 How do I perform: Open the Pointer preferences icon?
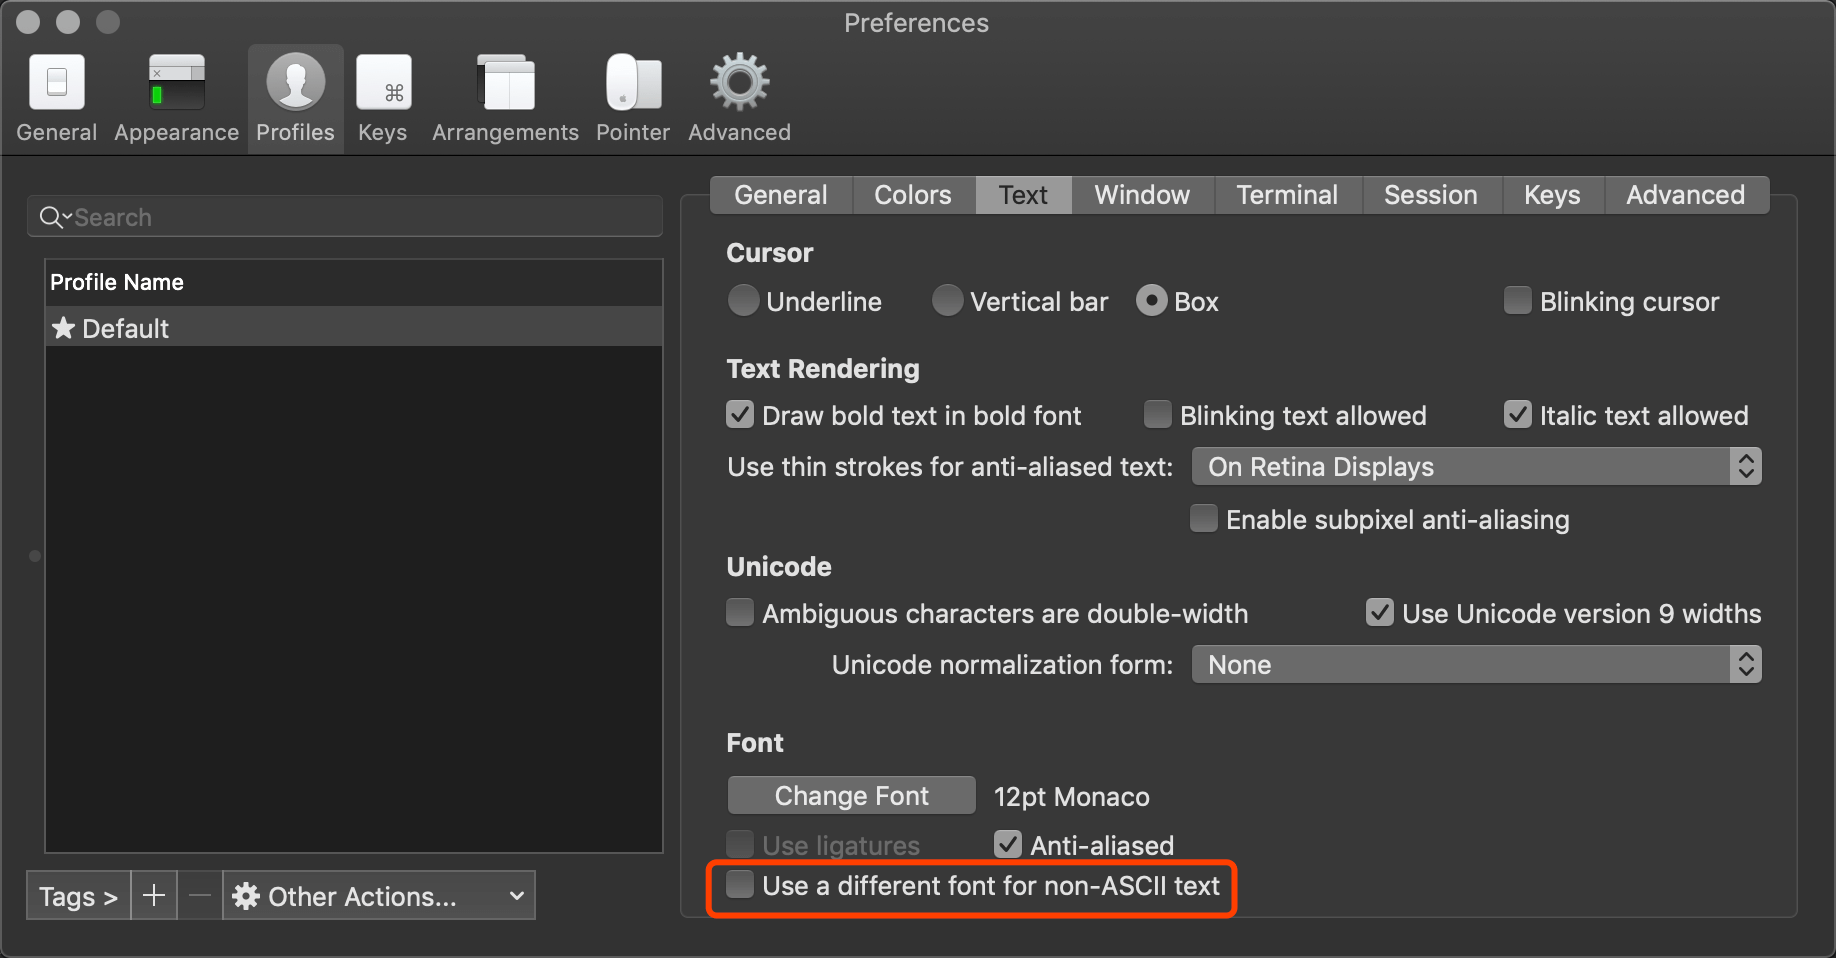[x=633, y=82]
